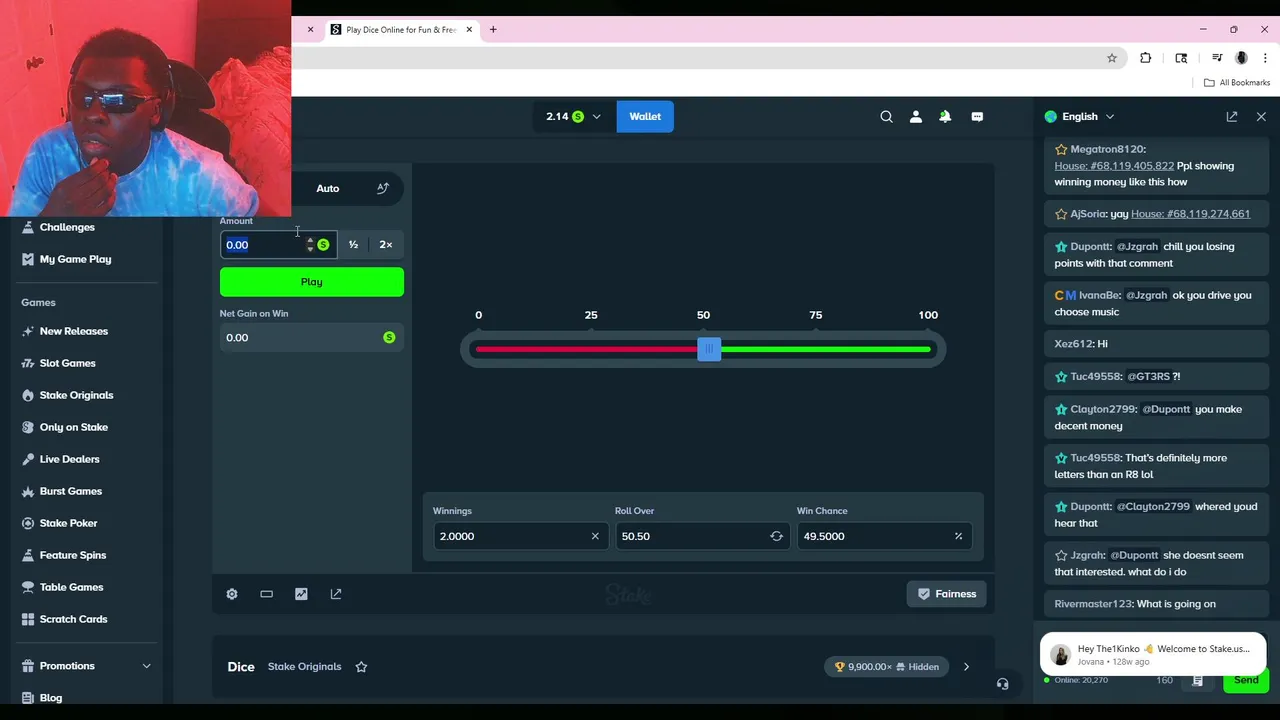Open the chat language selector English
This screenshot has width=1280, height=720.
[1080, 117]
